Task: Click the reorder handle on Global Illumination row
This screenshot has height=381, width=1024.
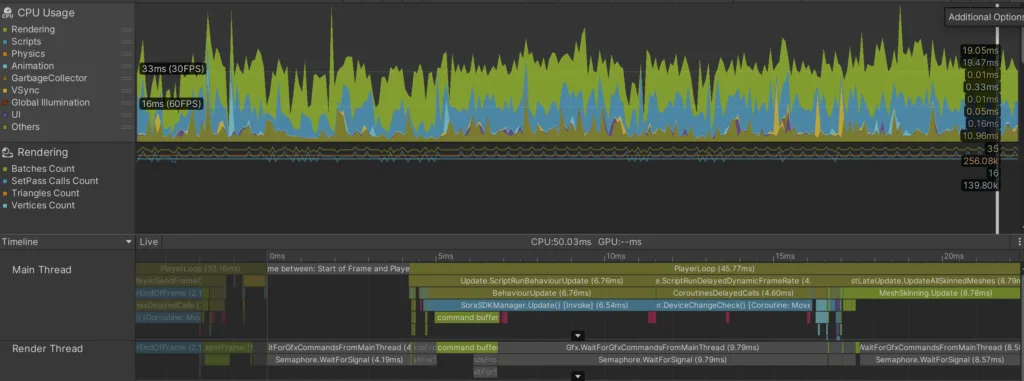Action: (127, 103)
